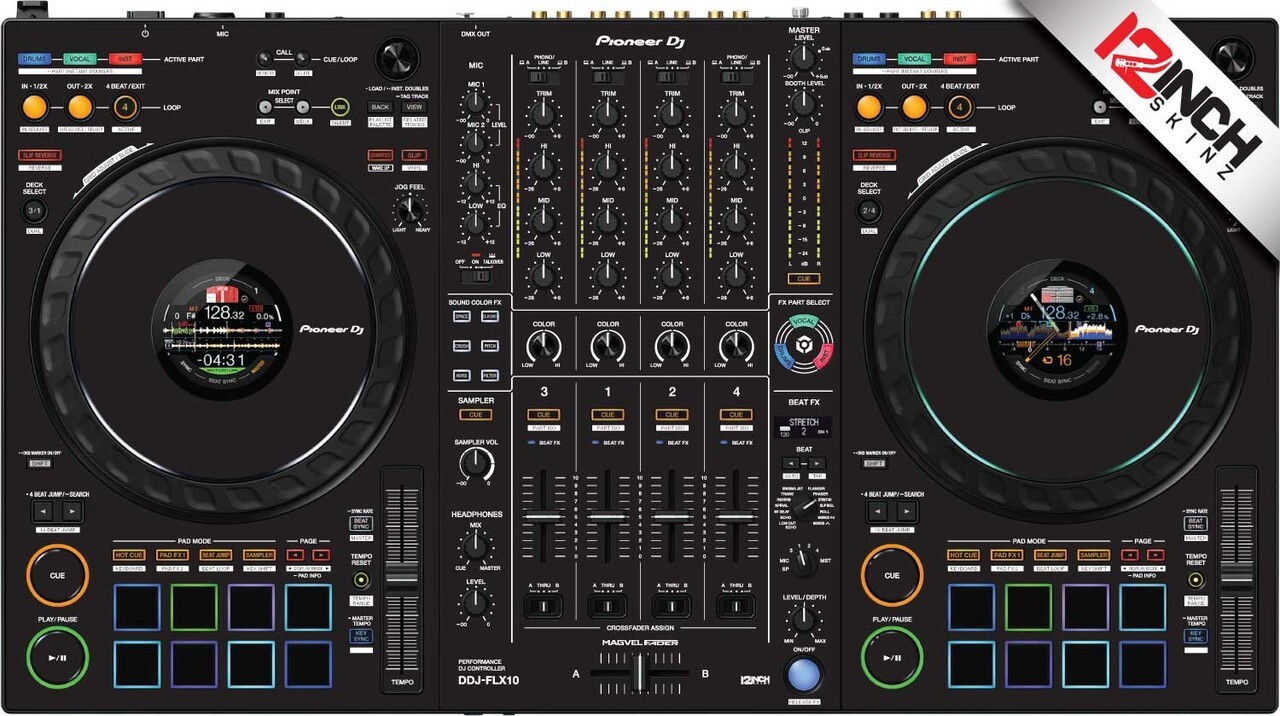Toggle left deck BEAT SYNC button

tap(361, 524)
